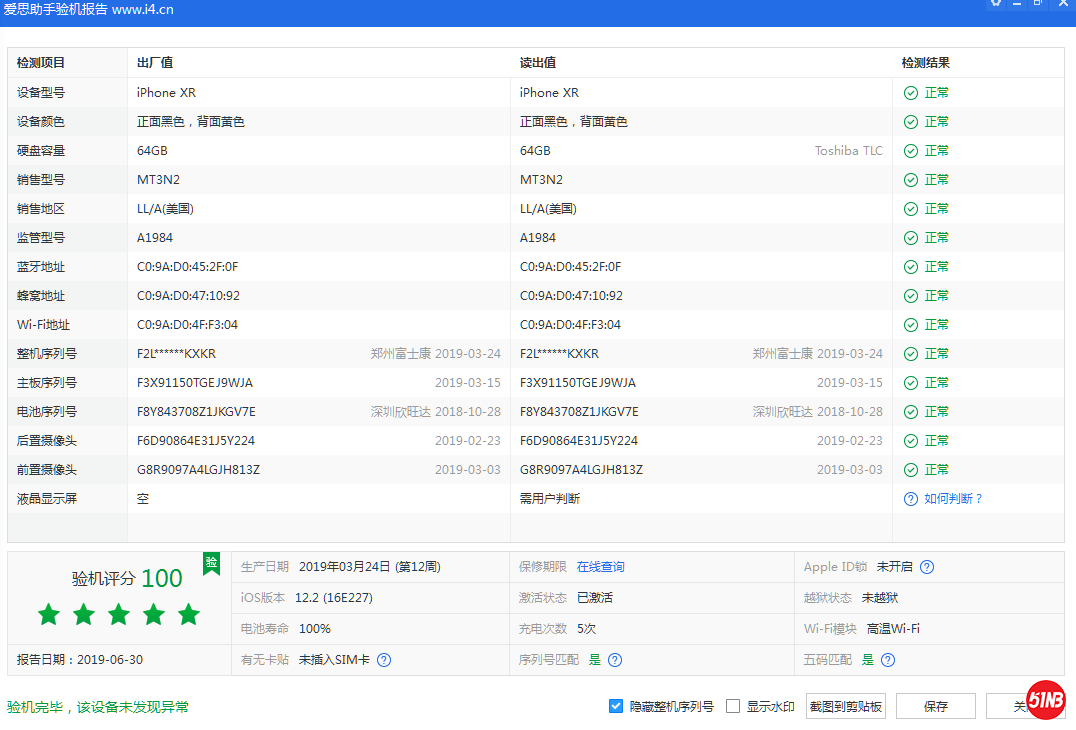Click the green check beside 设备型号 row
1076x730 pixels.
coord(911,92)
